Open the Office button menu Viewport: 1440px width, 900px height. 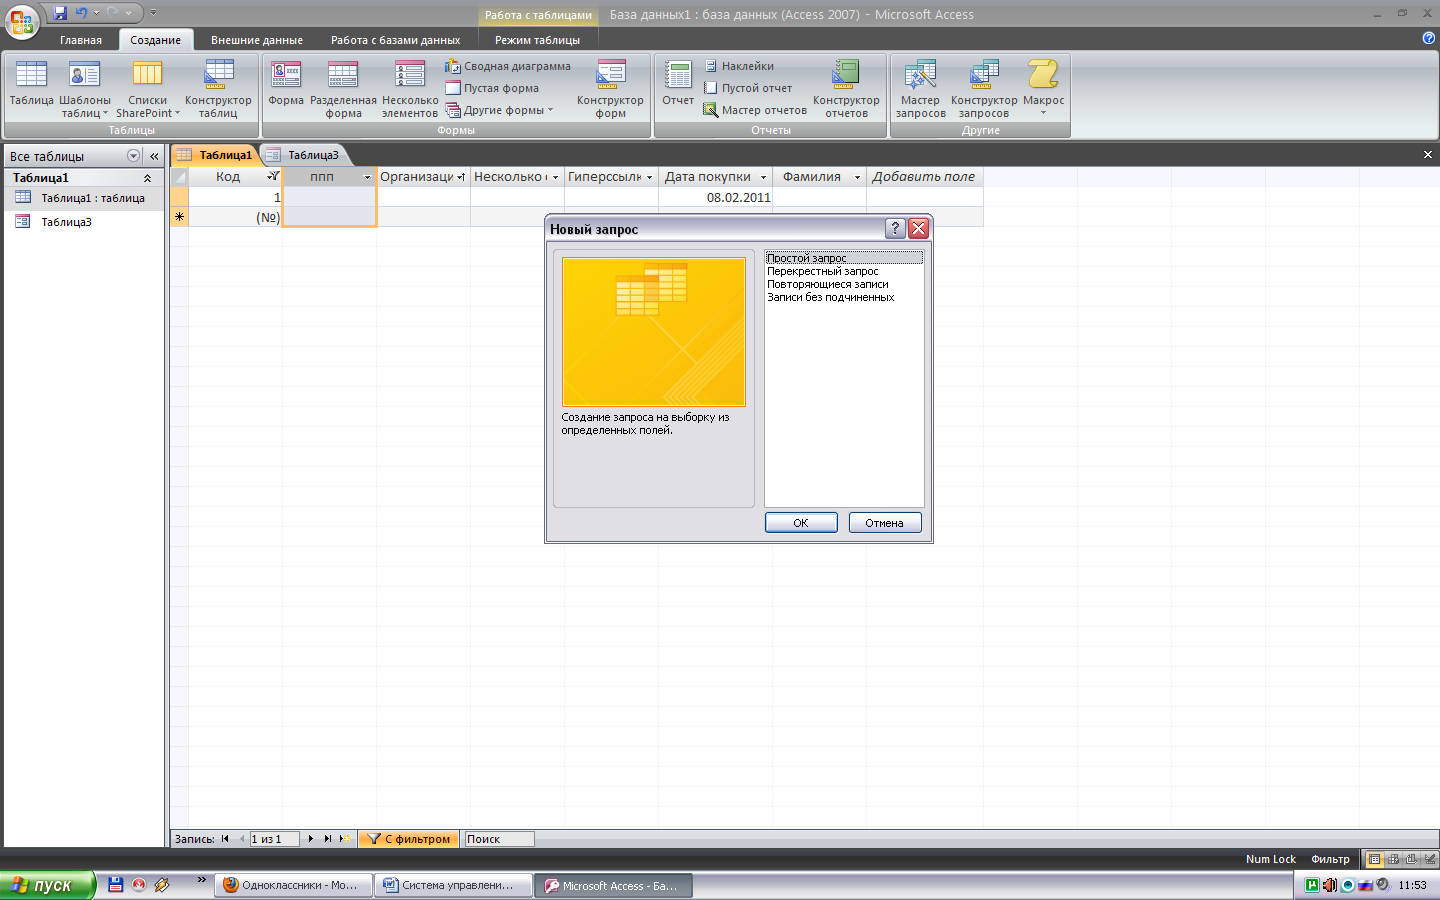click(x=22, y=21)
